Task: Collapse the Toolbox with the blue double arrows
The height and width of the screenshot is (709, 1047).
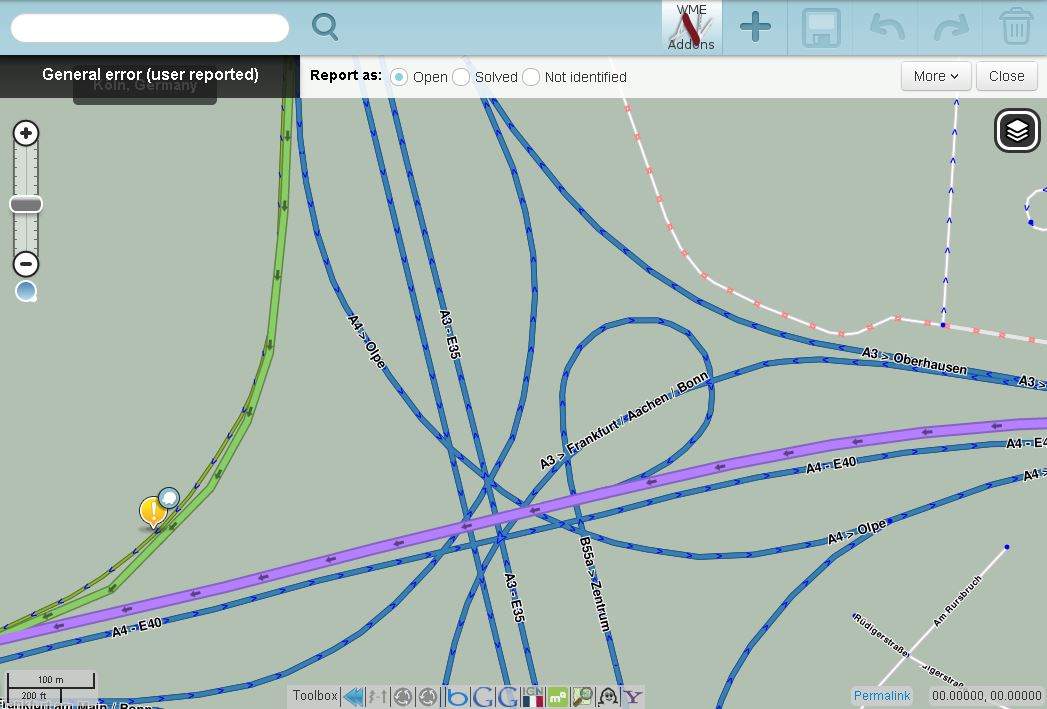Action: [352, 696]
